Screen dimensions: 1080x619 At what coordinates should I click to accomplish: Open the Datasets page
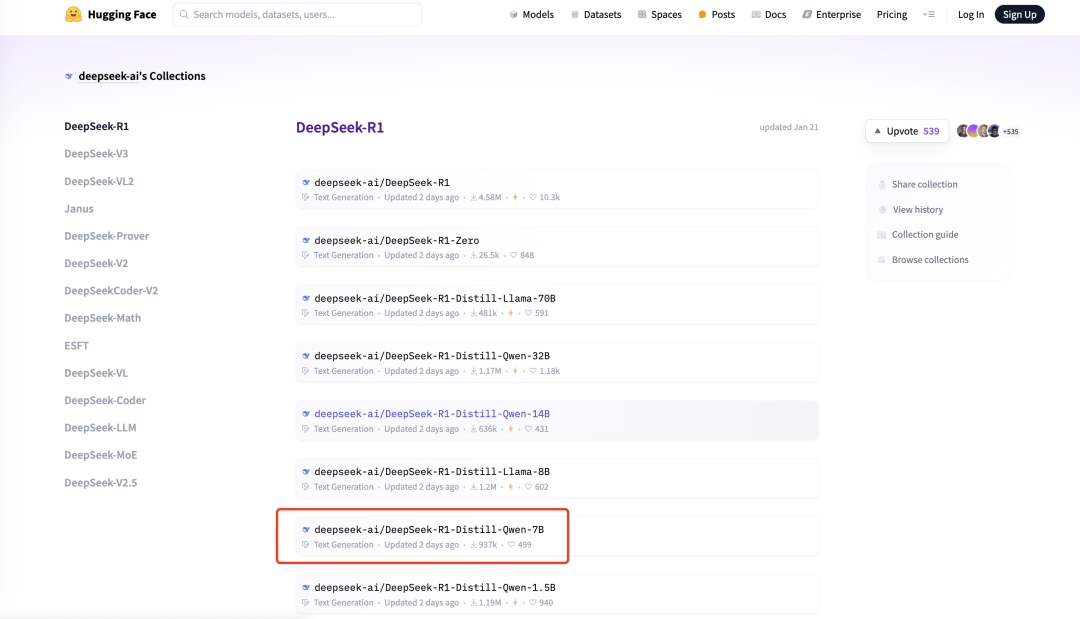click(x=596, y=14)
